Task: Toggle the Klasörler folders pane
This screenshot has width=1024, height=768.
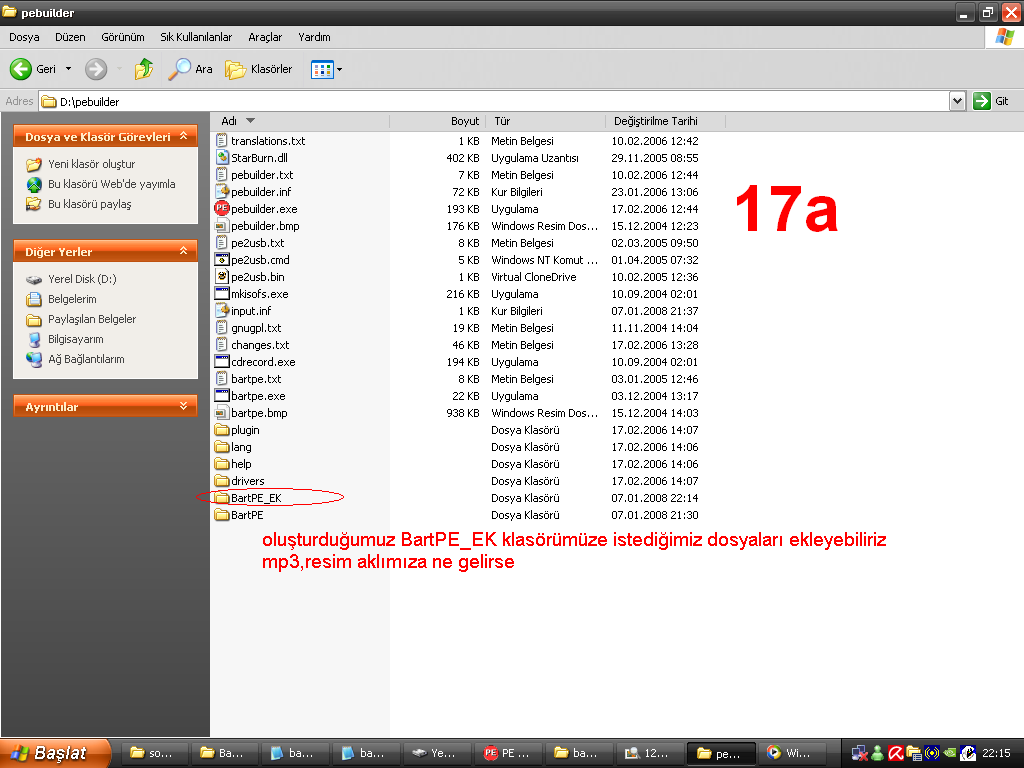Action: tap(259, 69)
